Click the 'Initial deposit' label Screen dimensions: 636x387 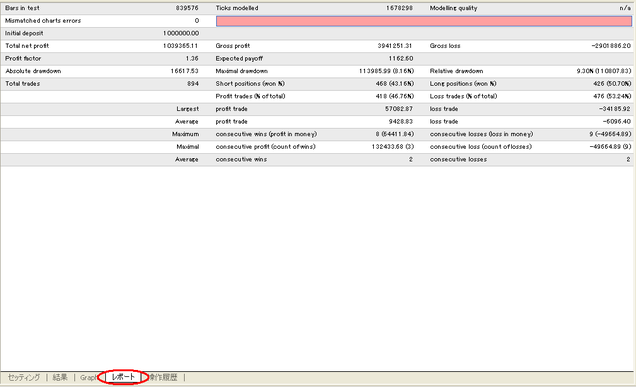(24, 33)
